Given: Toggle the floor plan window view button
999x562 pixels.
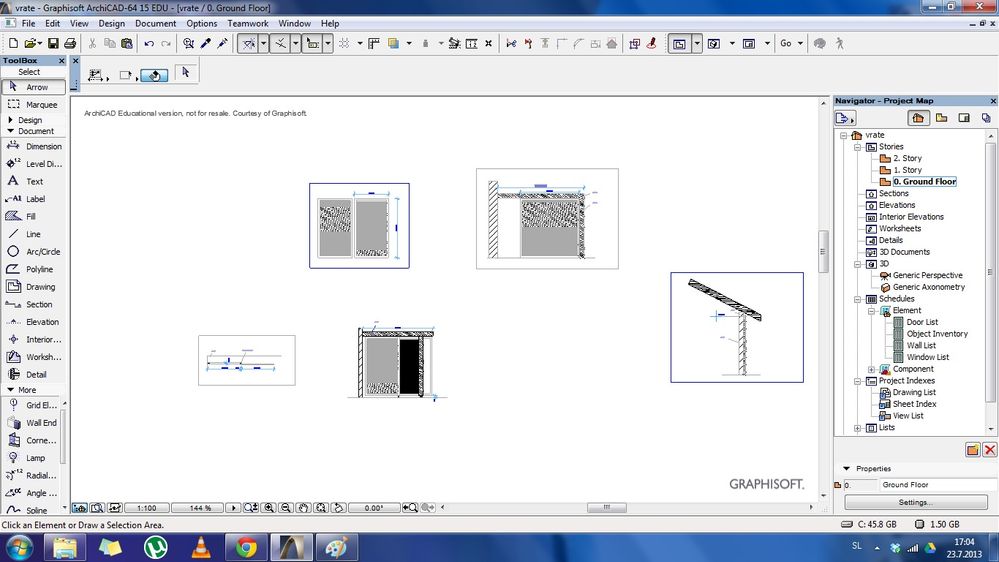Looking at the screenshot, I should click(679, 43).
